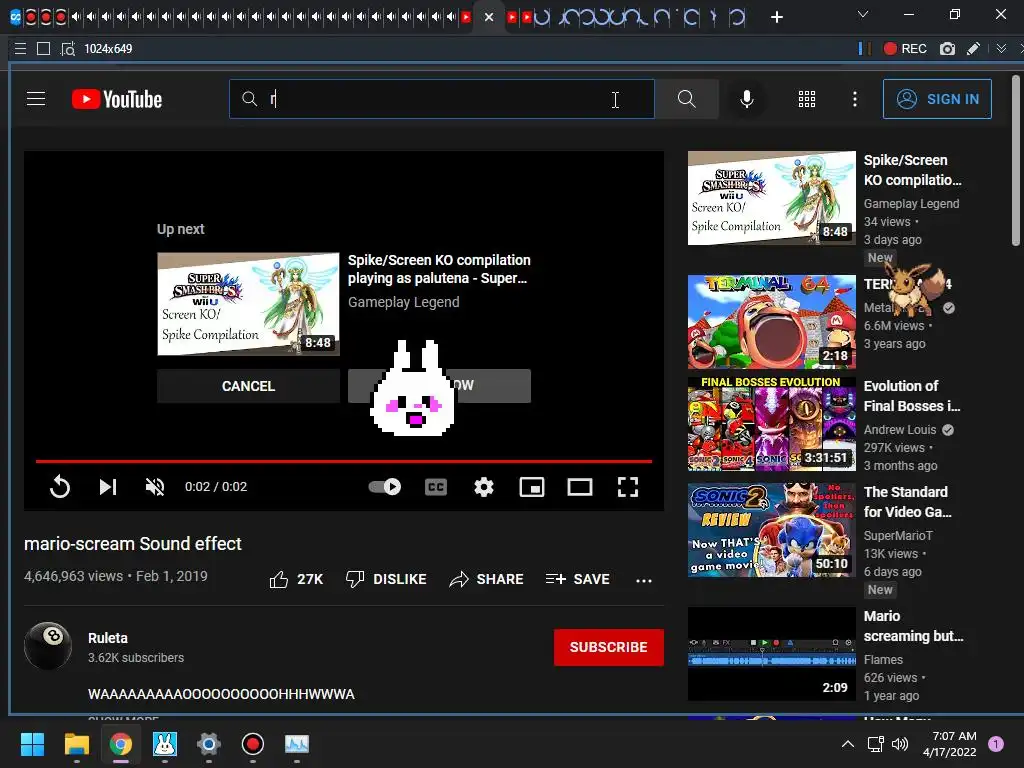Open the red record app on taskbar
The height and width of the screenshot is (768, 1024).
point(253,744)
